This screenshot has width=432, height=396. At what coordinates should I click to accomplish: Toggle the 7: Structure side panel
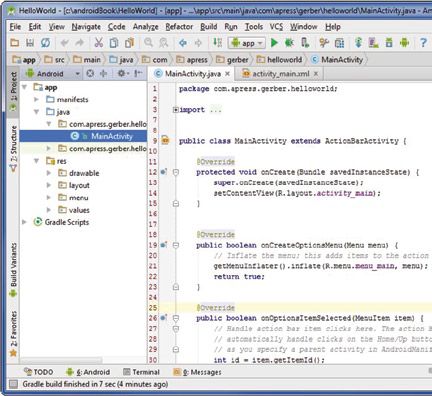coord(13,149)
